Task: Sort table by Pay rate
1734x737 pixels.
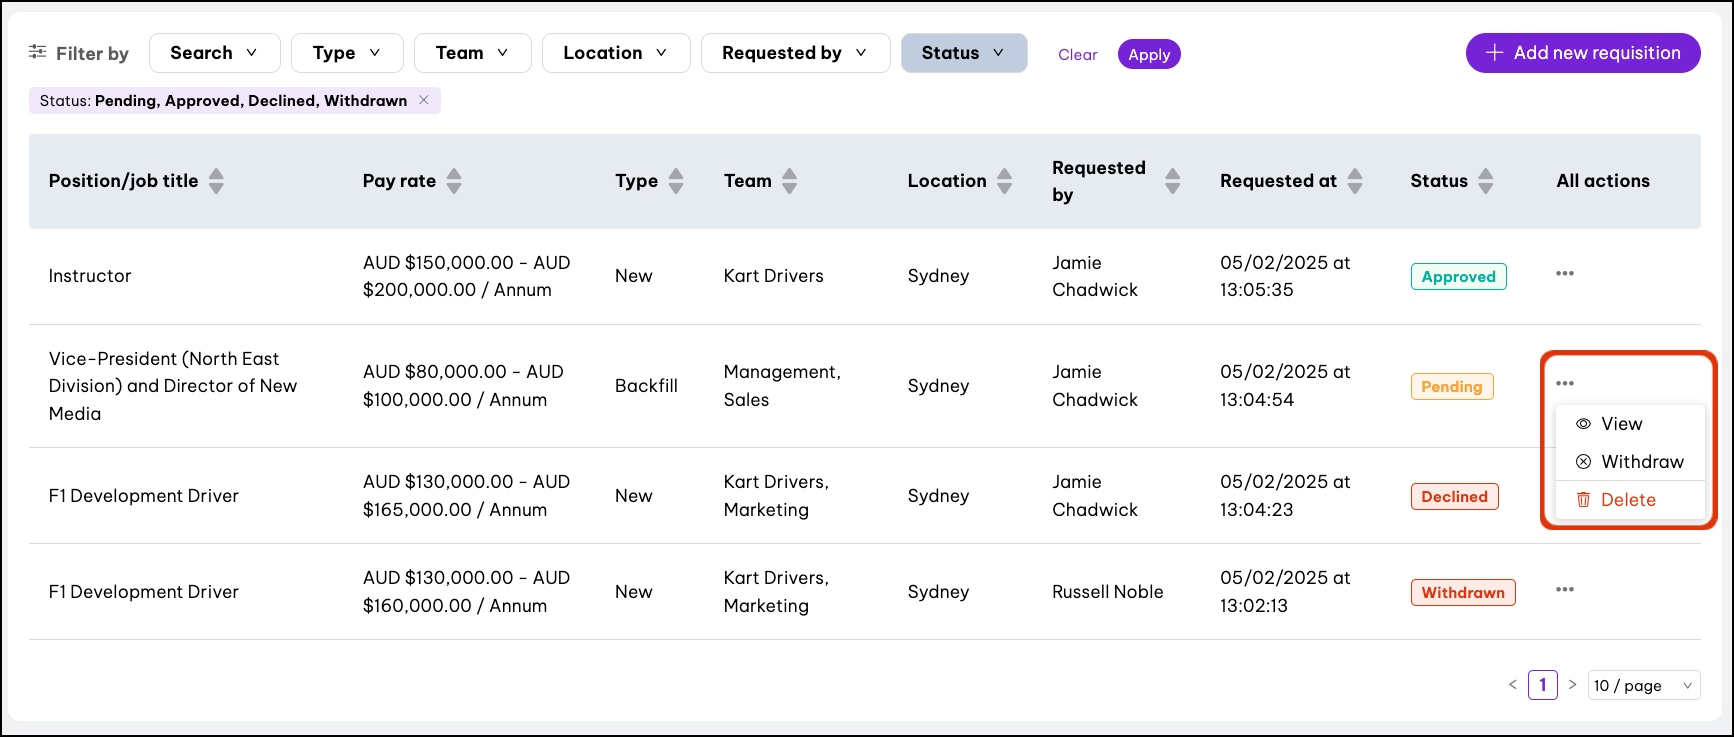Action: (x=454, y=181)
